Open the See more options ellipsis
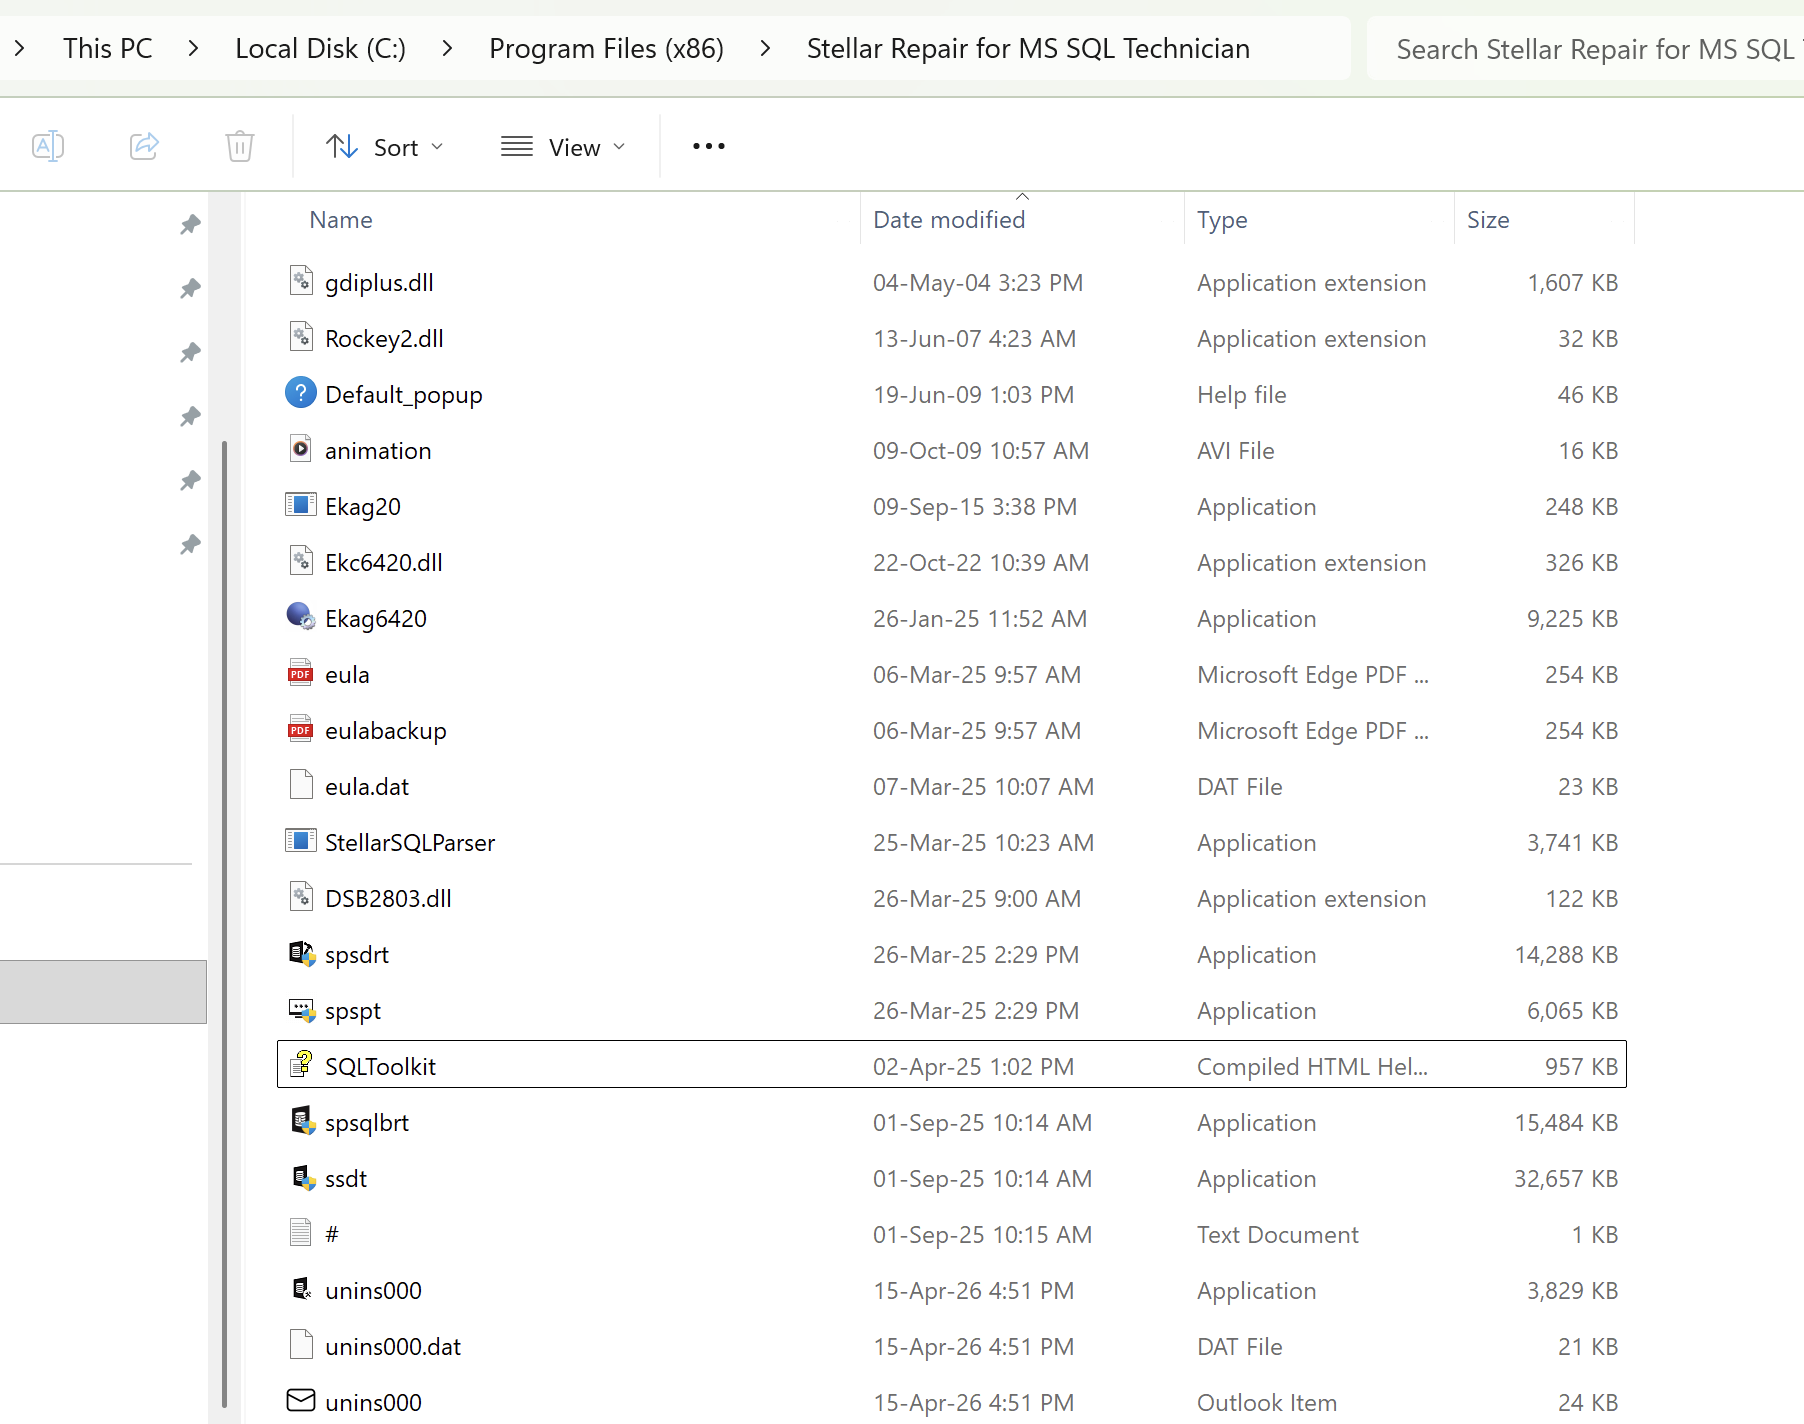 (x=709, y=146)
